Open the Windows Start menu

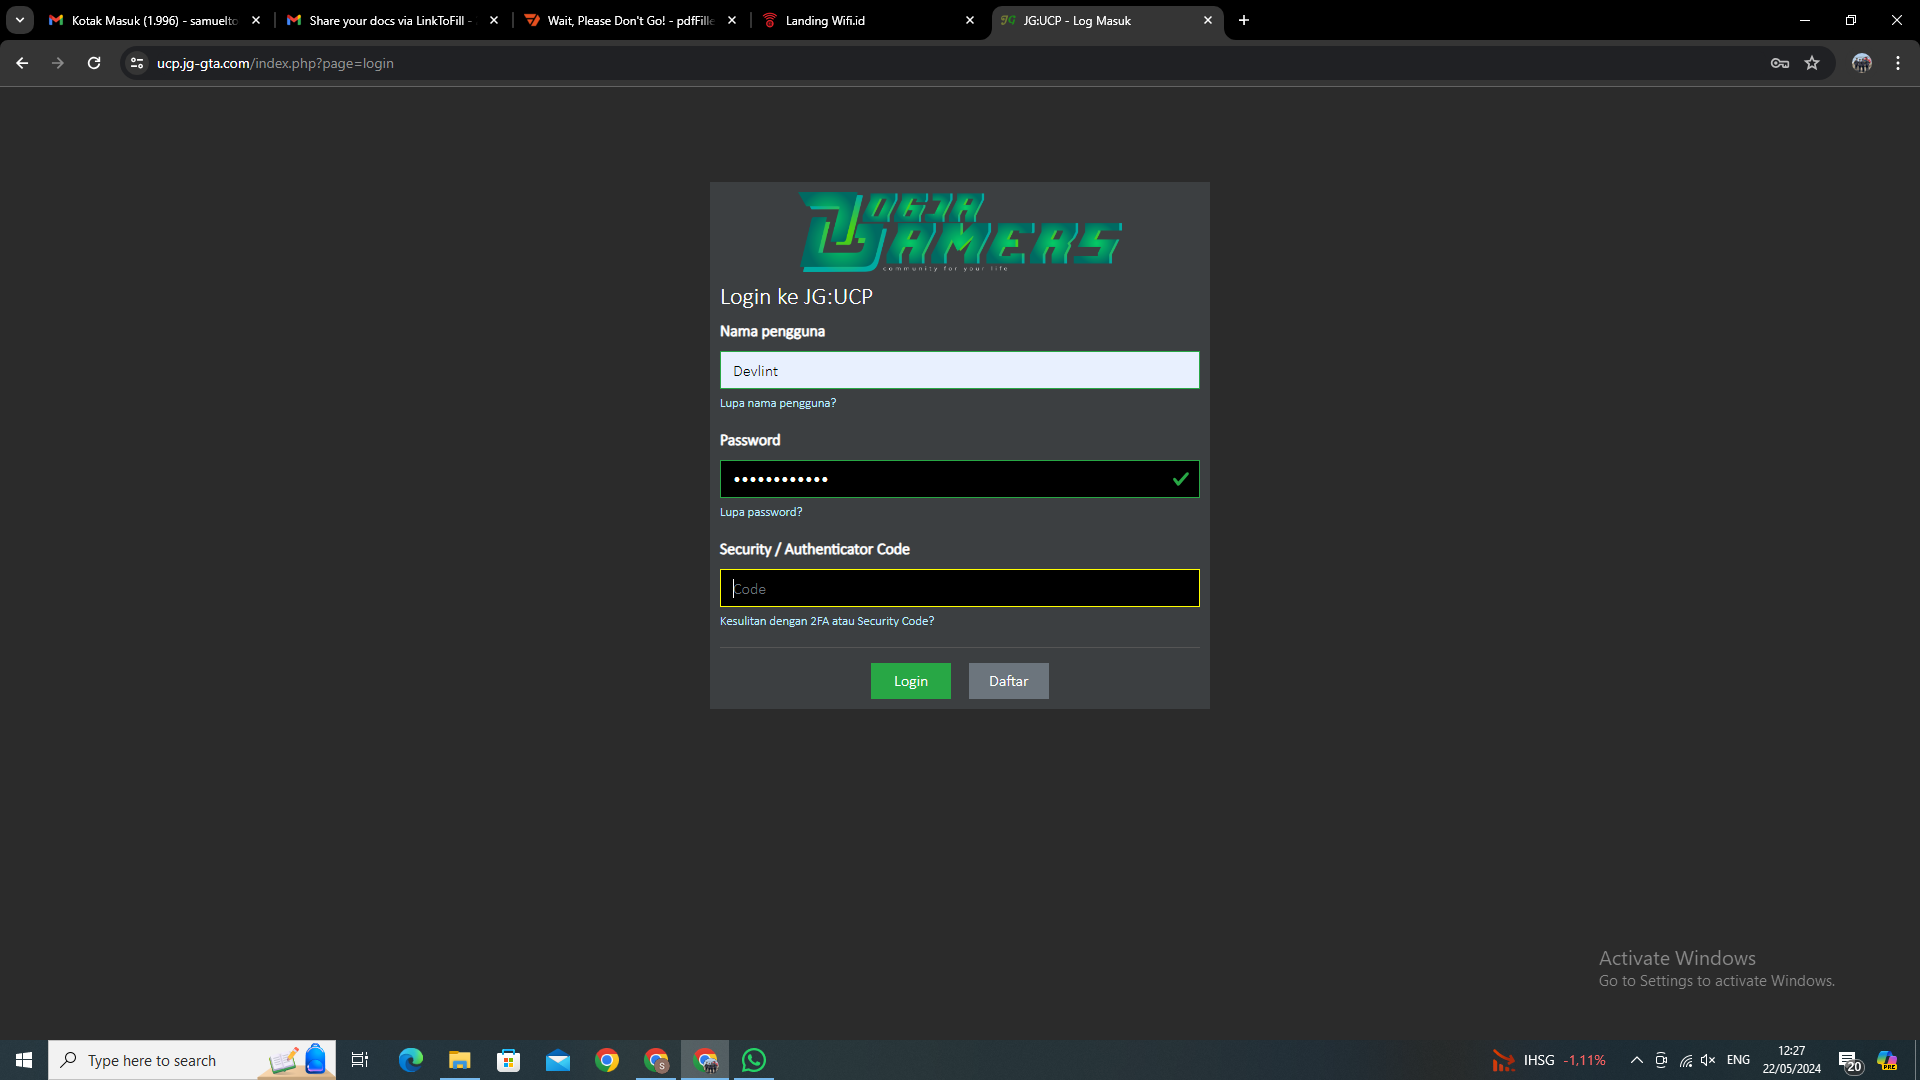tap(24, 1060)
